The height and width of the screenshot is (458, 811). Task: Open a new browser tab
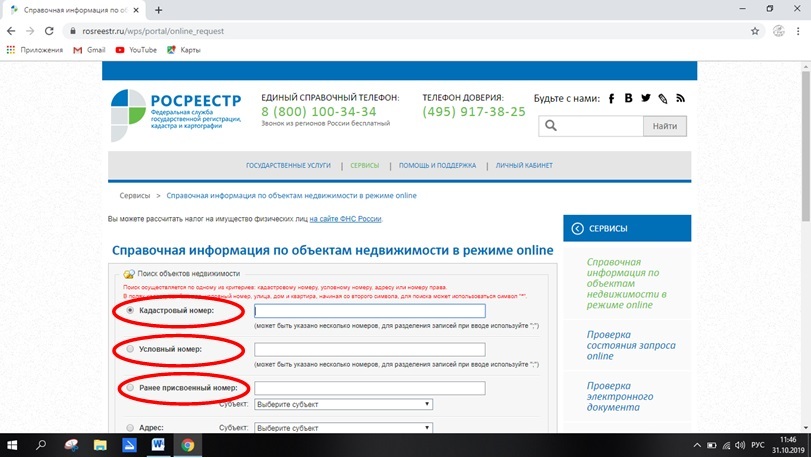tap(158, 10)
